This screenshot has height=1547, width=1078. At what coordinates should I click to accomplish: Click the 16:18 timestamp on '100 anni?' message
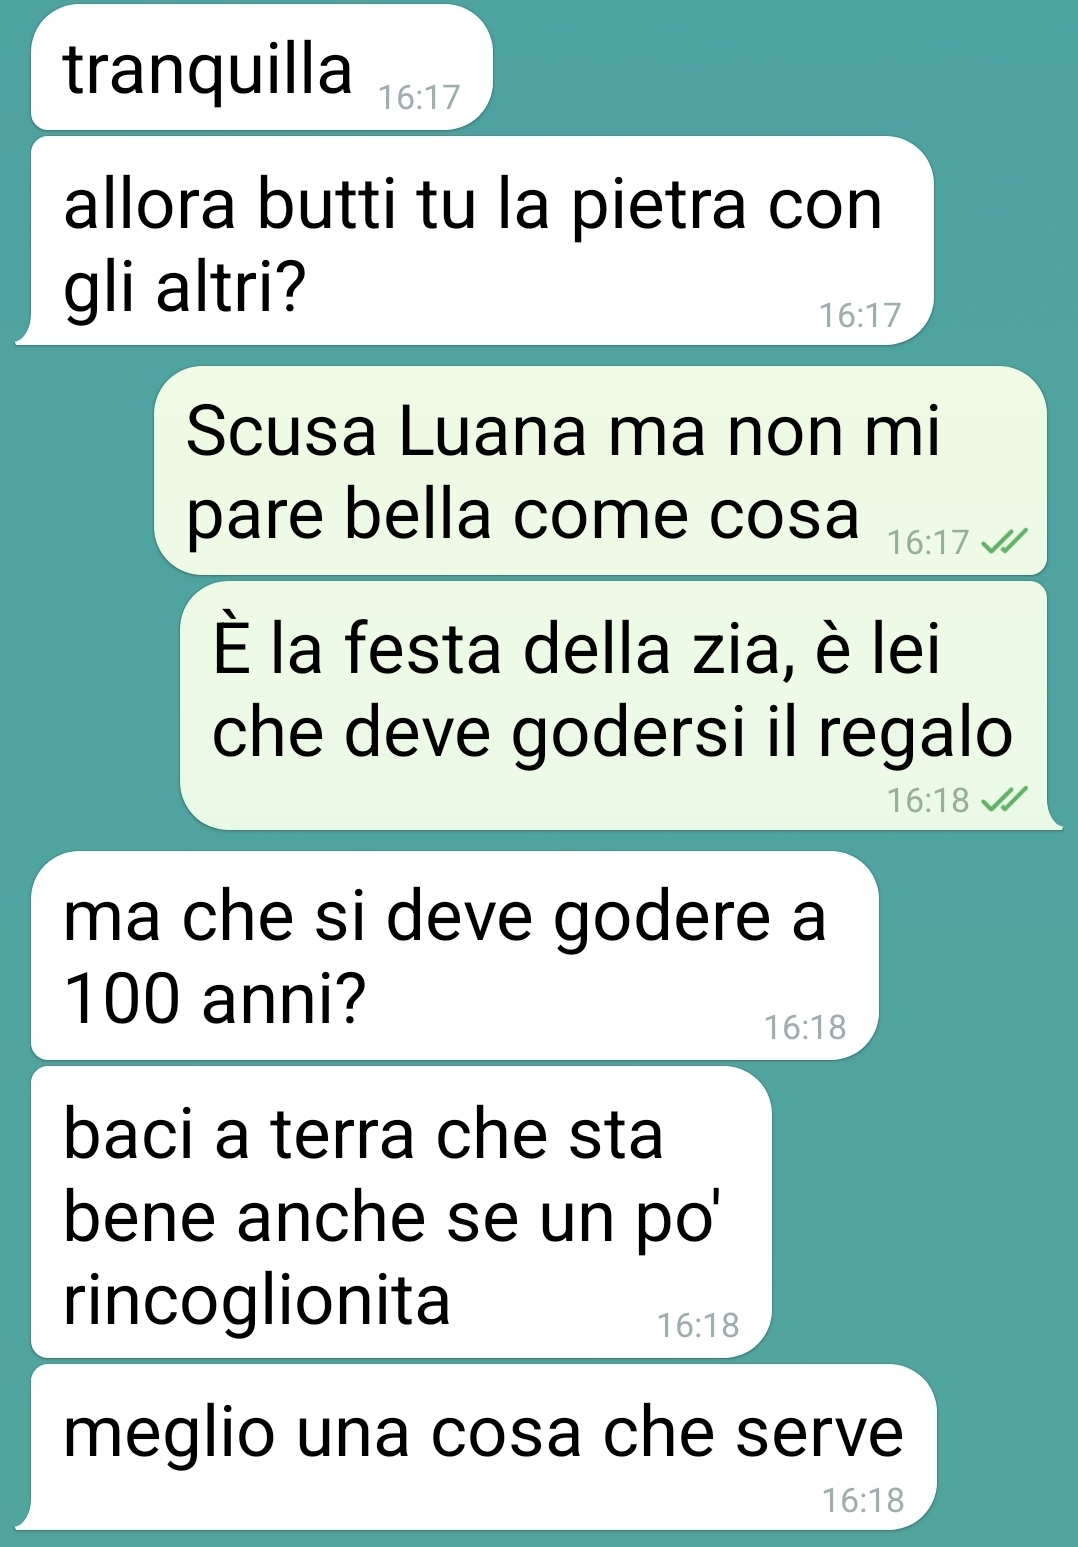click(x=806, y=1027)
